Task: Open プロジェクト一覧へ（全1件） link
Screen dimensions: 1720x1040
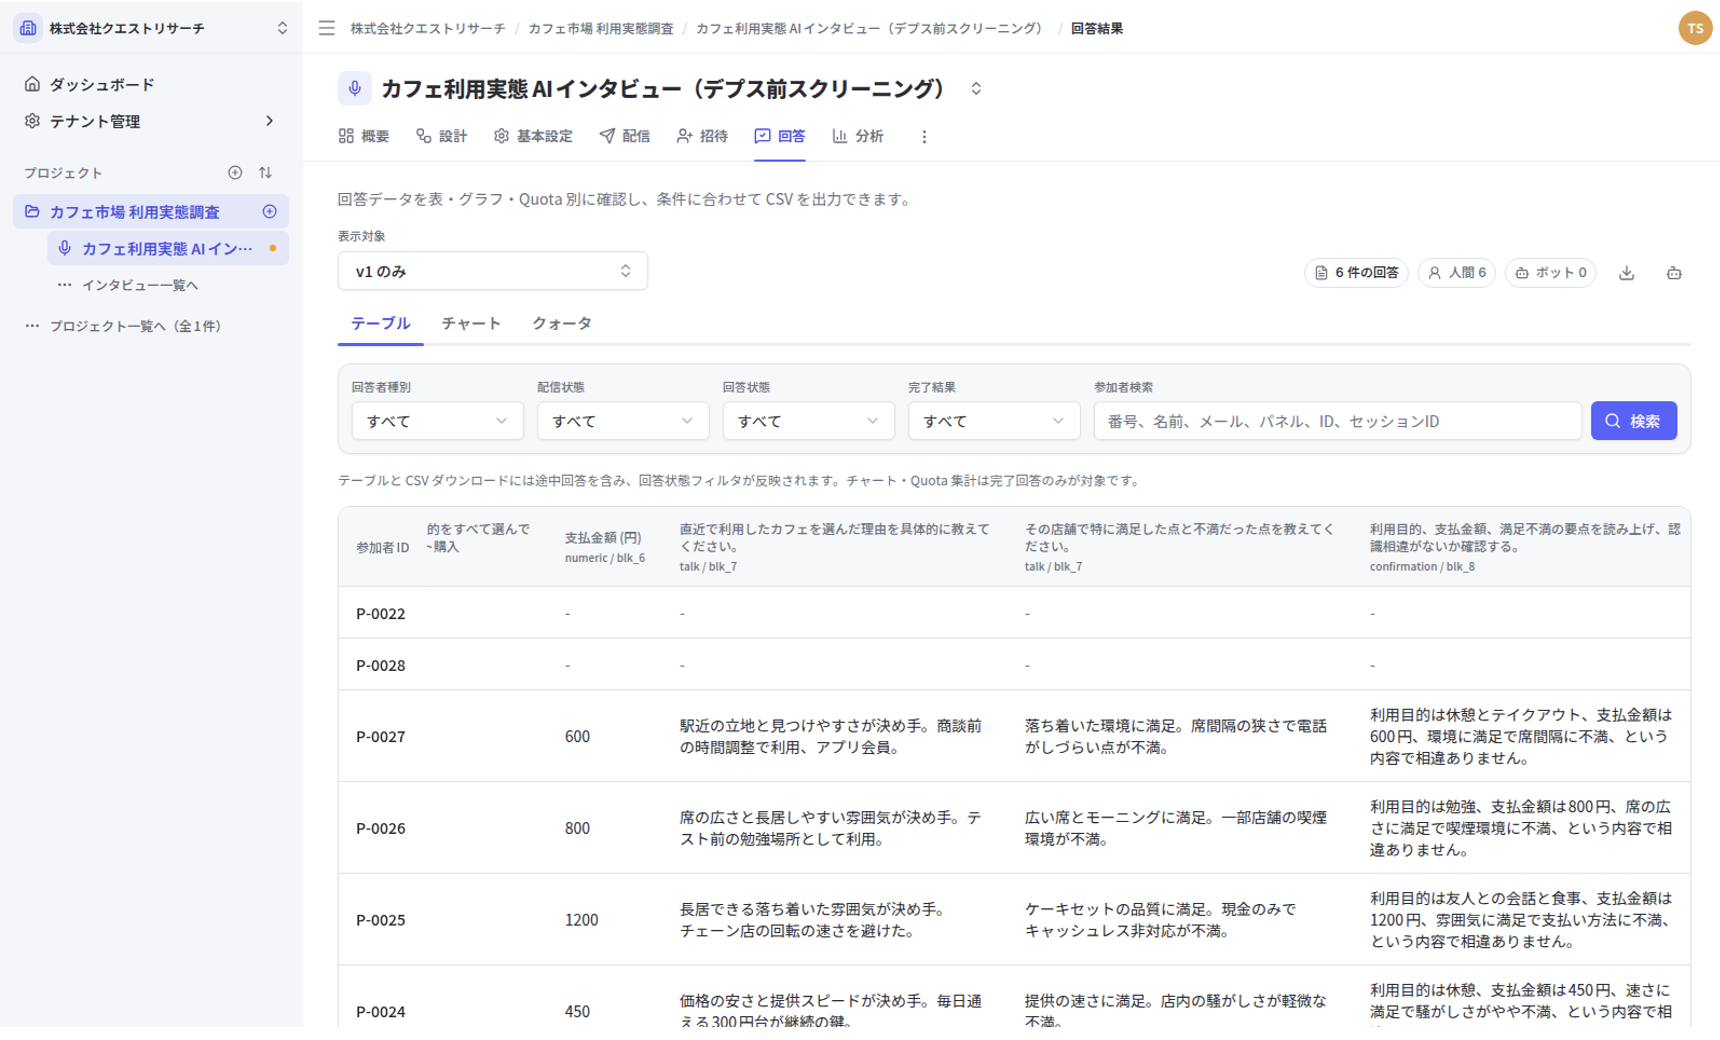Action: coord(136,326)
